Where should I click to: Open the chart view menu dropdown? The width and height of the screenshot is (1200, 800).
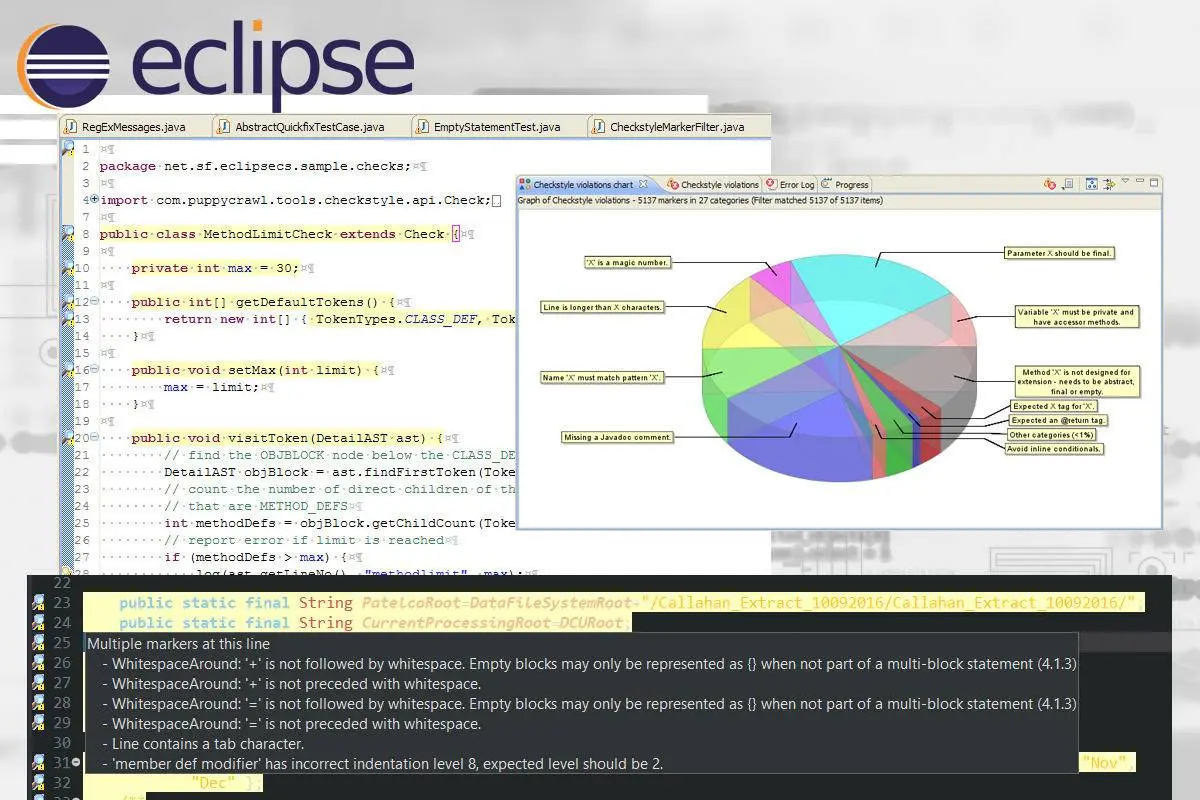tap(1125, 182)
